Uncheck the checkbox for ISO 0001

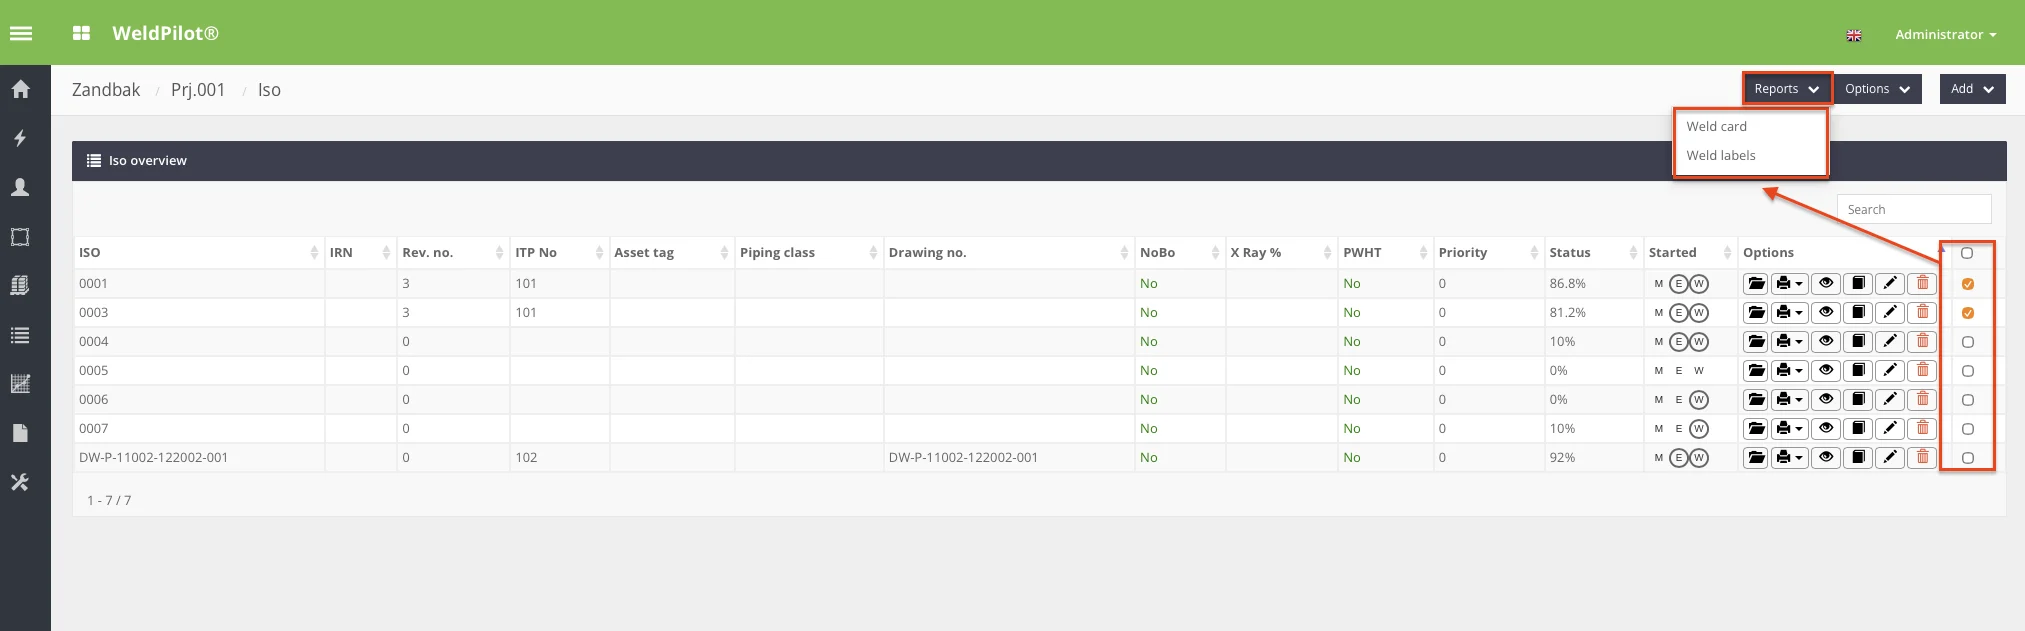pyautogui.click(x=1967, y=284)
